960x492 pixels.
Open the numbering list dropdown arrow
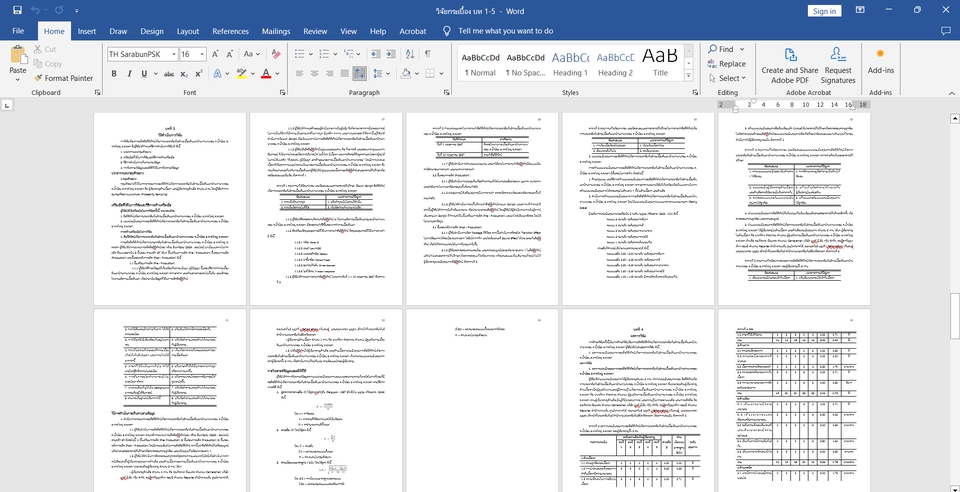[x=336, y=54]
